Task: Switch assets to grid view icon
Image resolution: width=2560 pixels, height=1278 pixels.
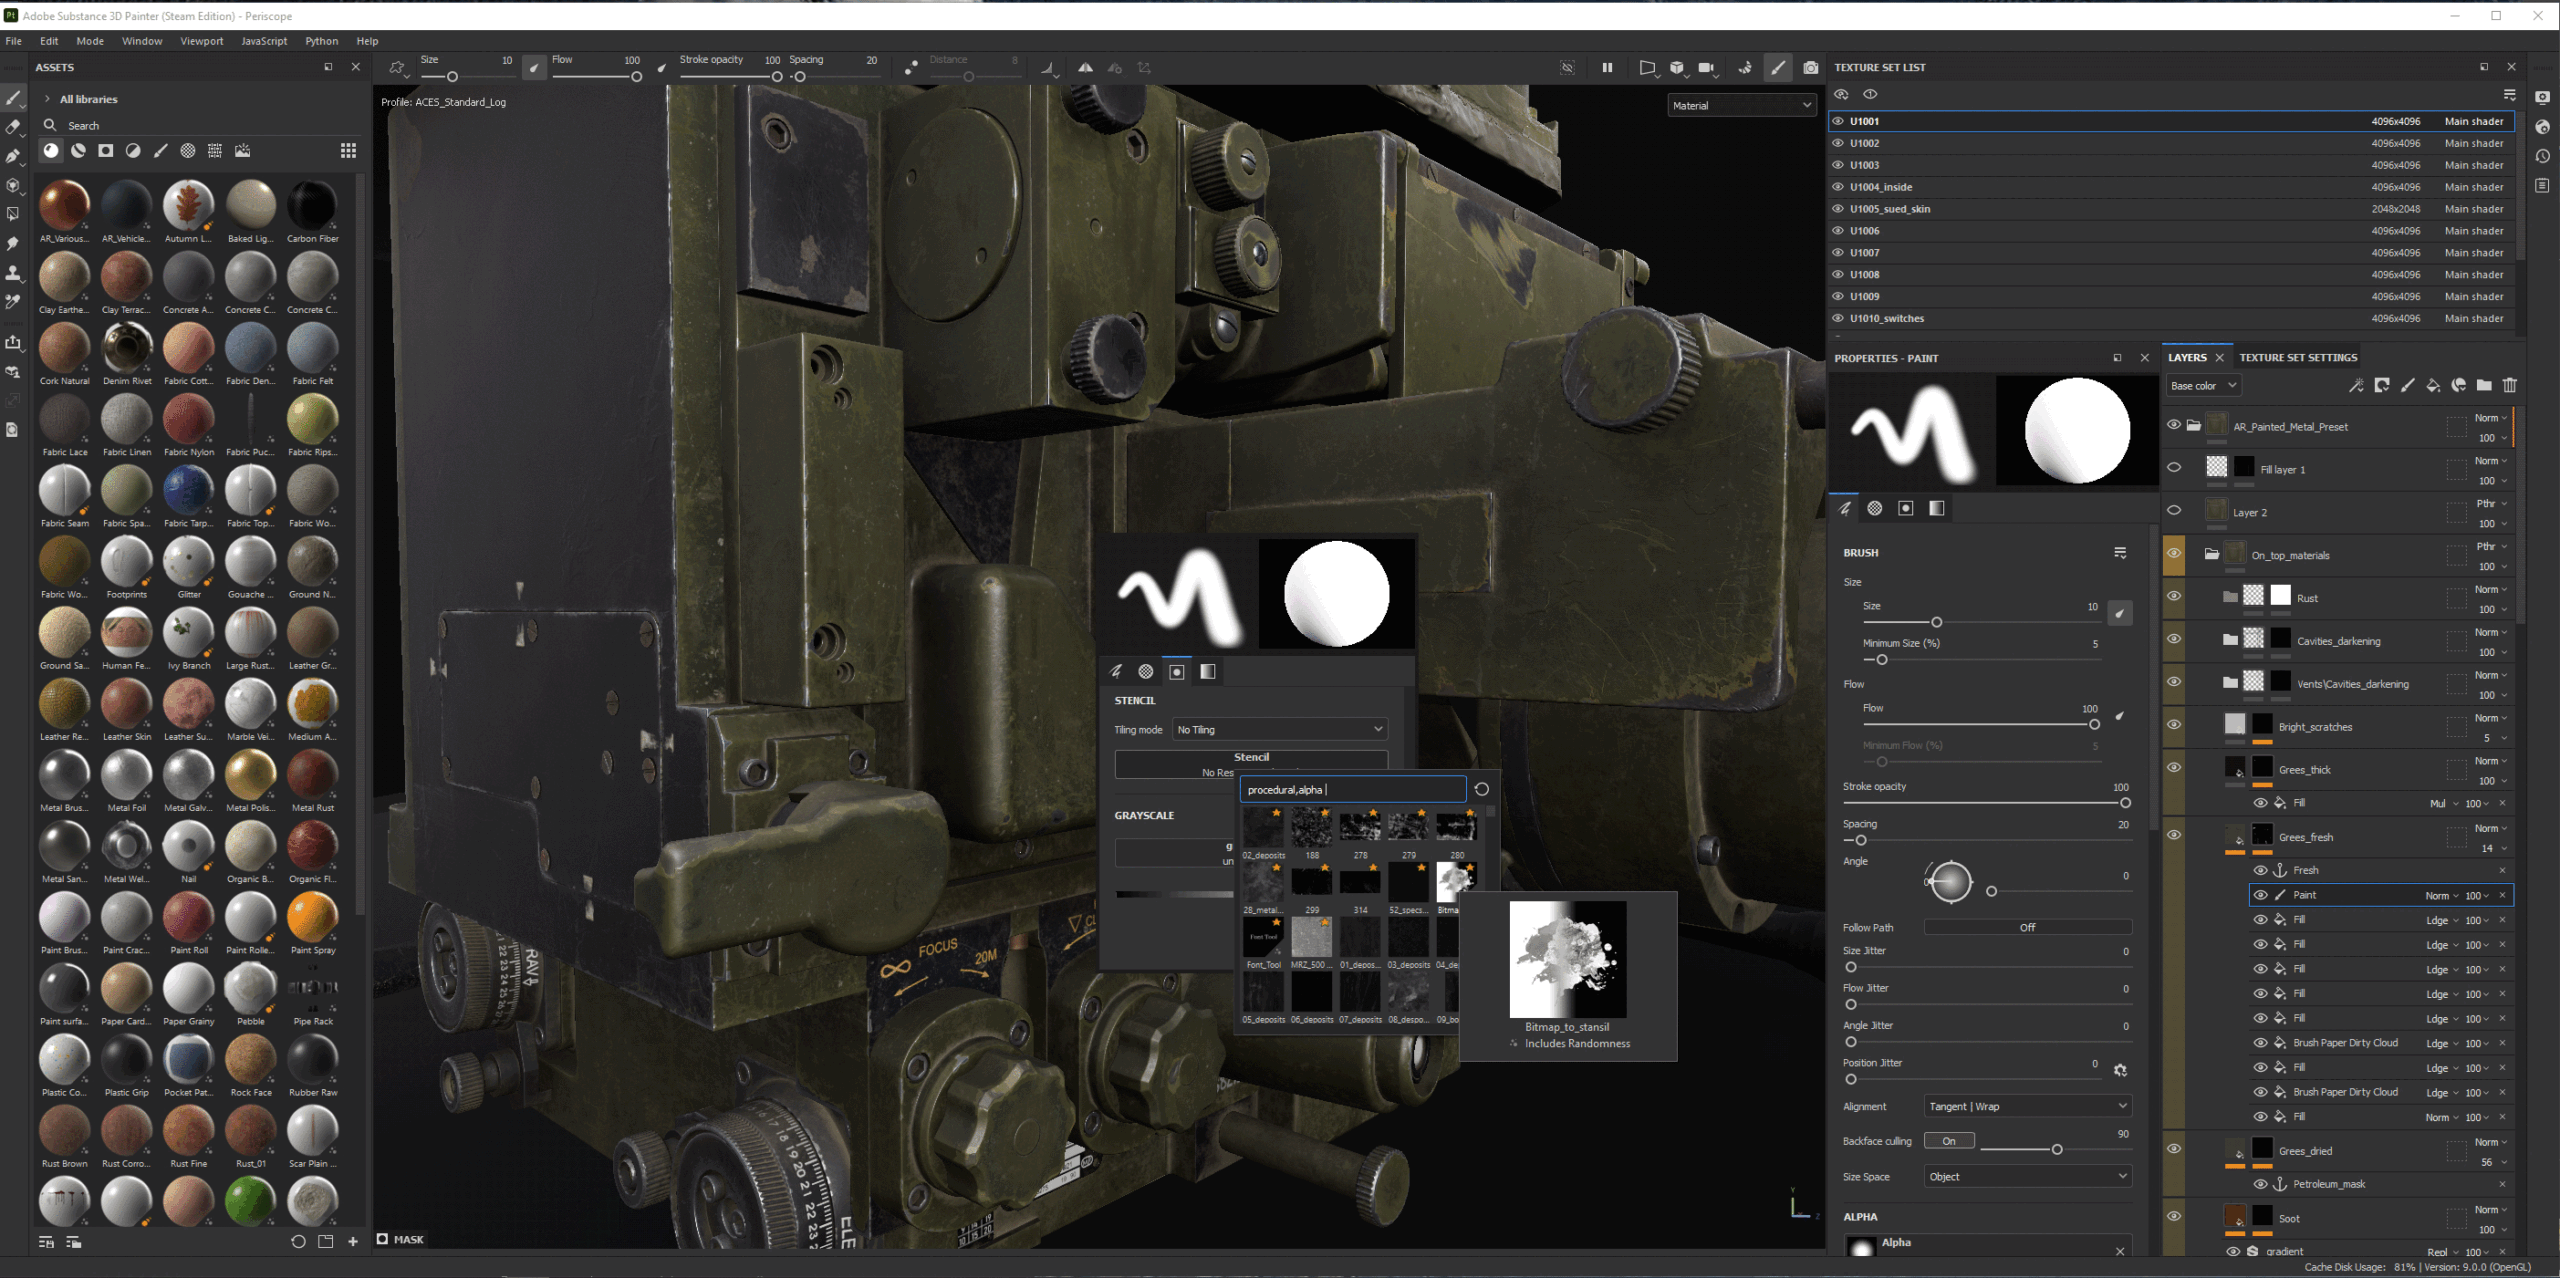Action: pos(348,151)
